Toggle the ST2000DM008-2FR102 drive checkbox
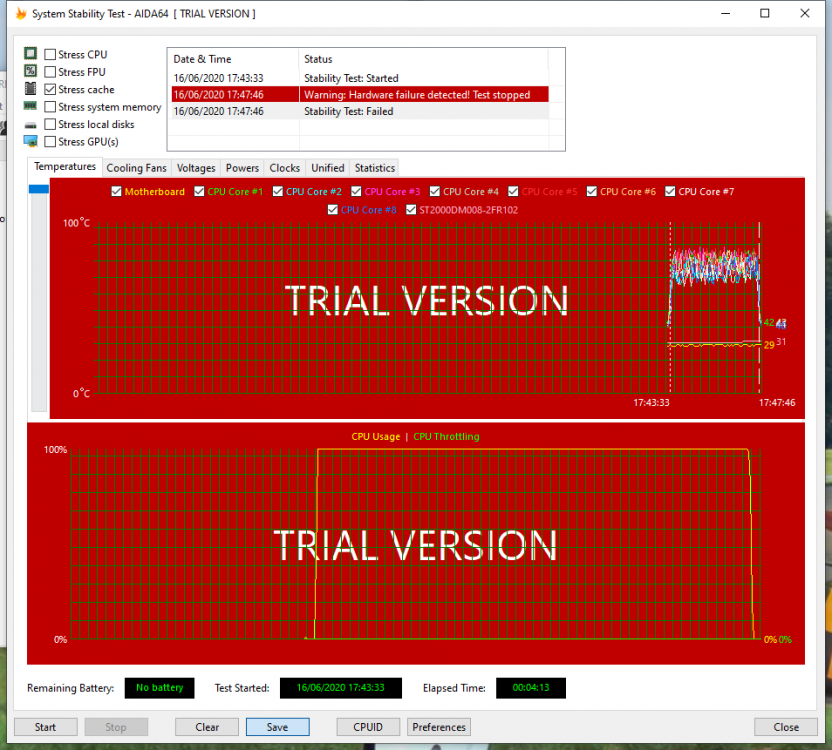This screenshot has height=750, width=832. click(x=412, y=209)
